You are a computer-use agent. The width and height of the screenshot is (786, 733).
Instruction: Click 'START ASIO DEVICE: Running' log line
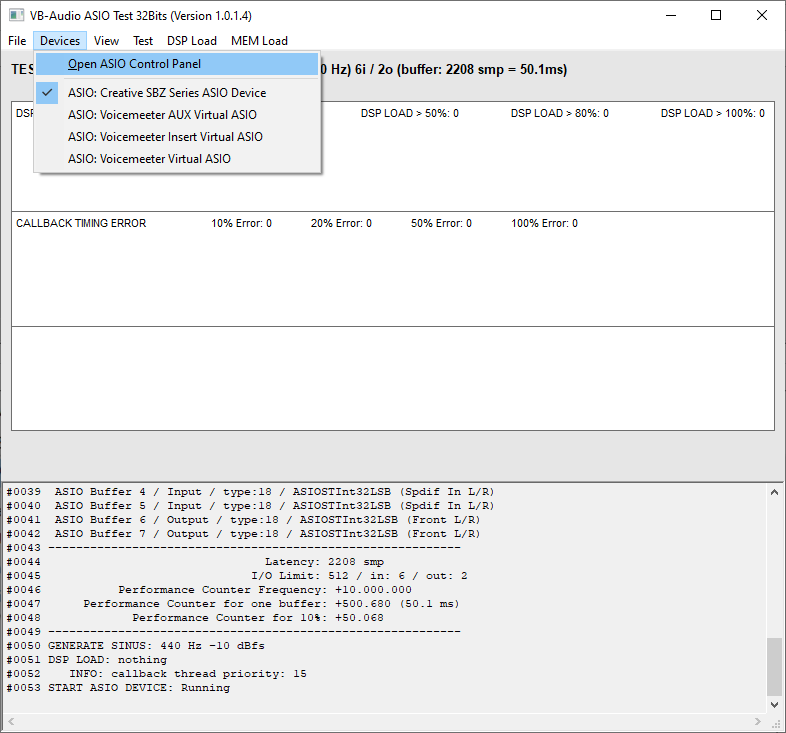[139, 688]
